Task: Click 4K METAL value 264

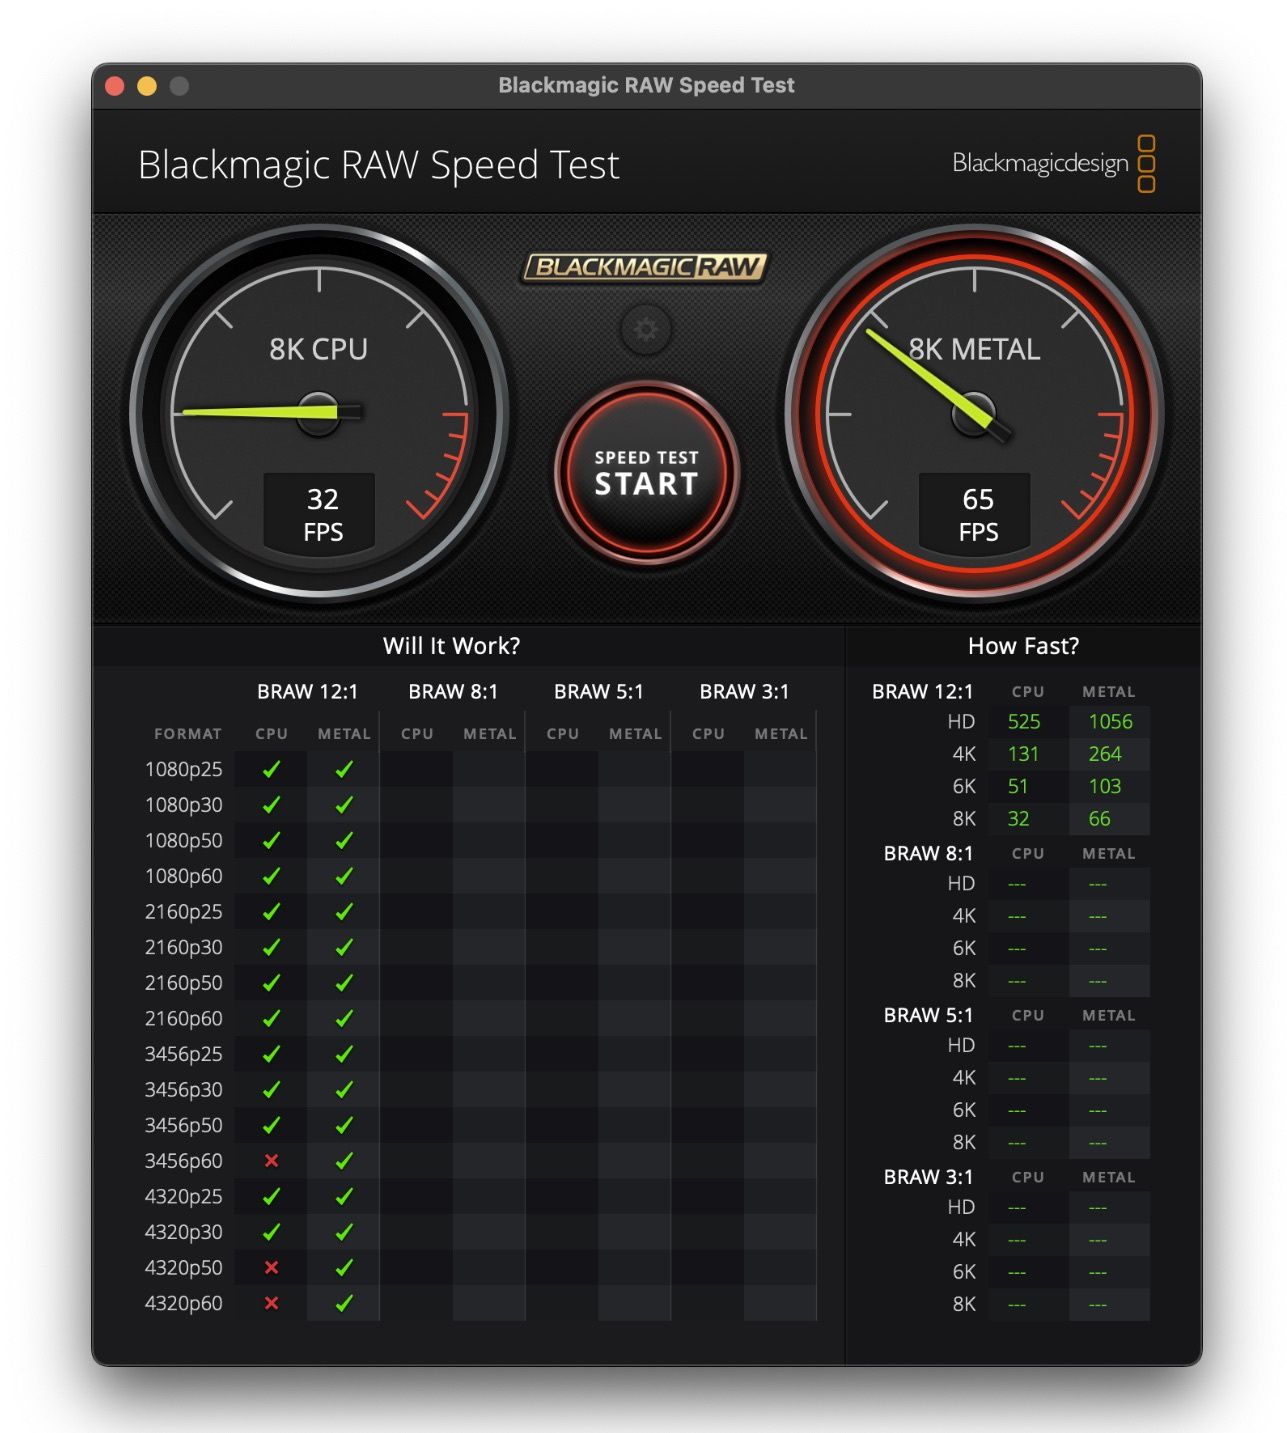Action: click(x=1105, y=754)
